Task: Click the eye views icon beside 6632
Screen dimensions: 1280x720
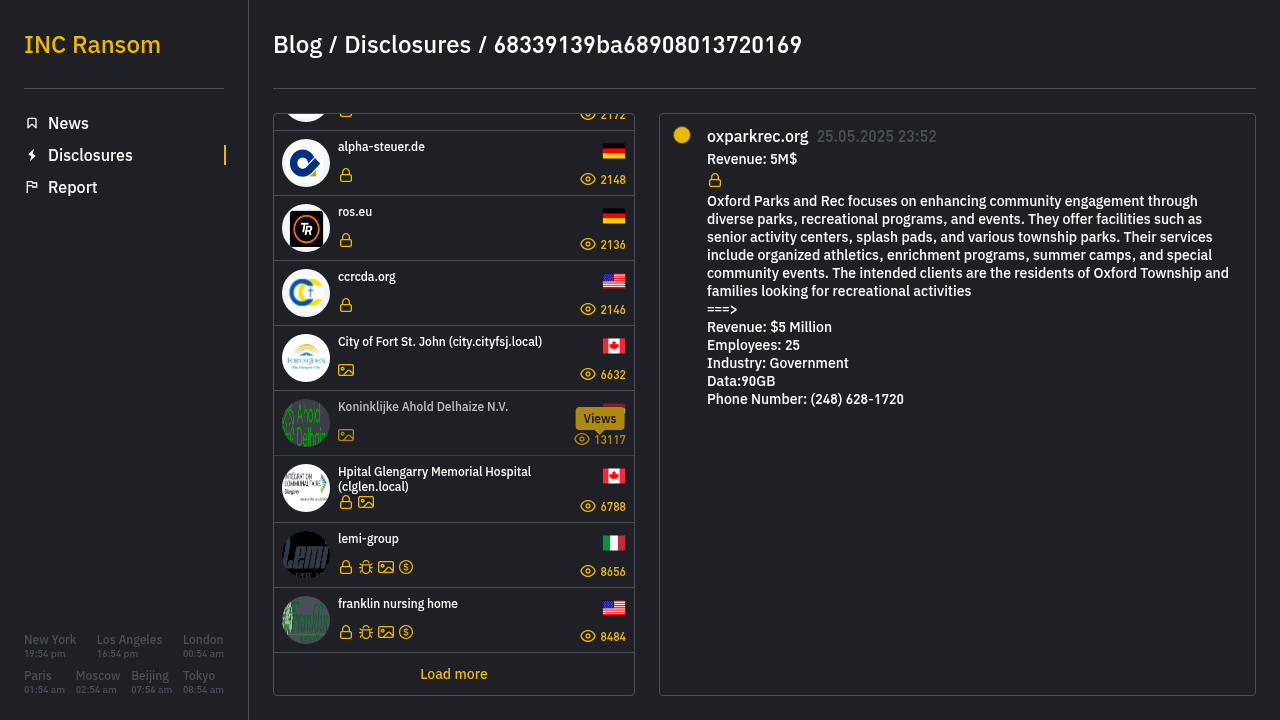Action: (588, 374)
